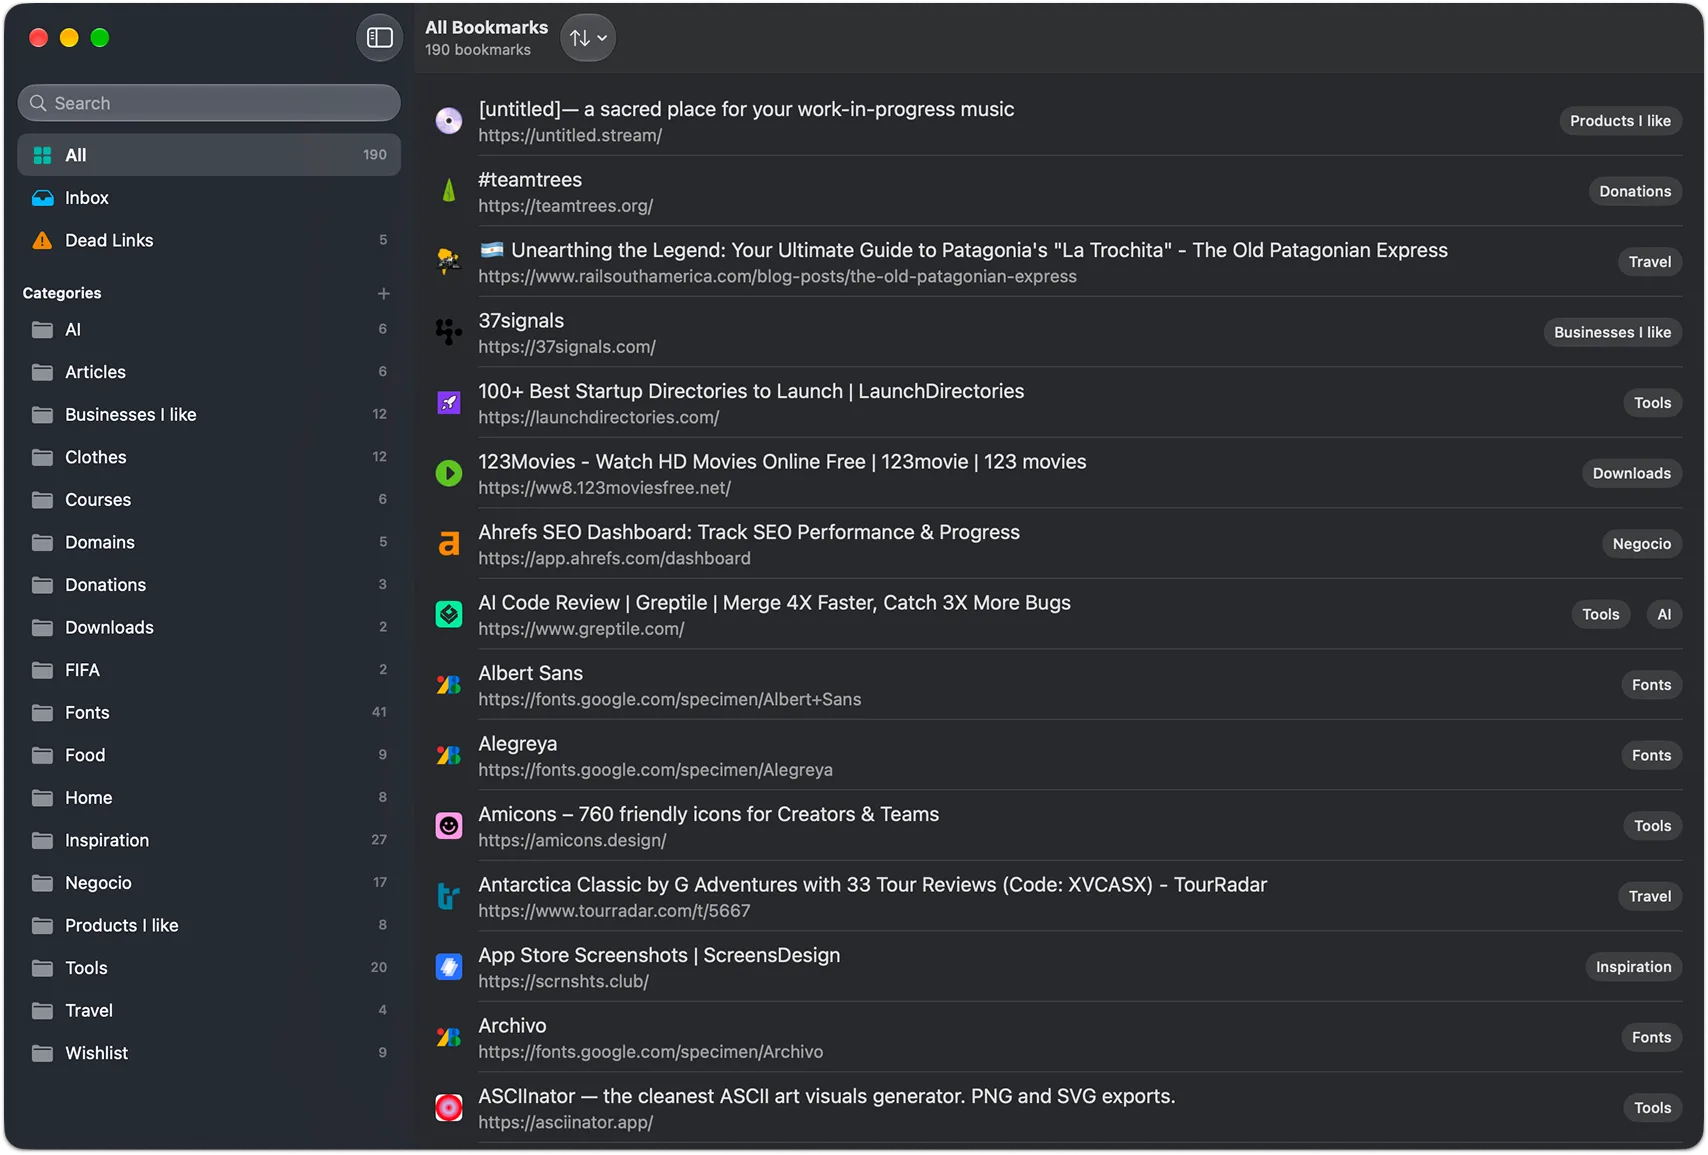Open the Courses category
Viewport: 1708px width, 1155px height.
coord(209,500)
